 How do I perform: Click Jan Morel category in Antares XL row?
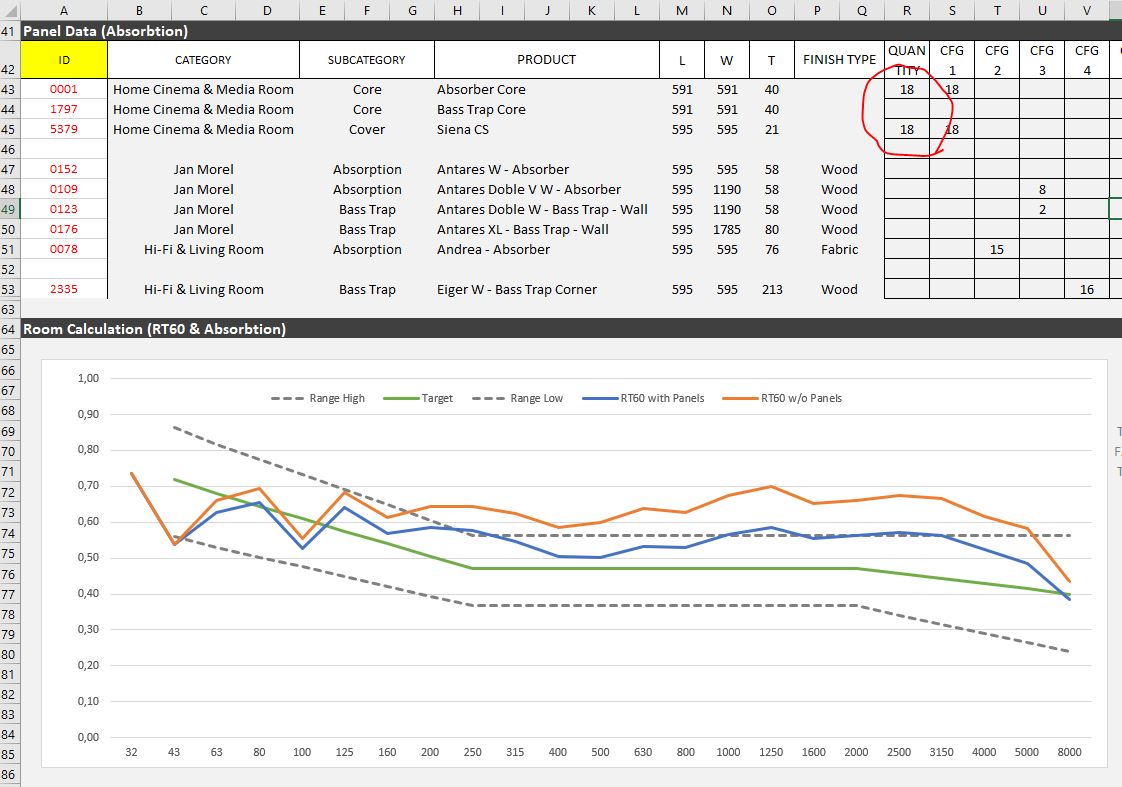(x=203, y=230)
